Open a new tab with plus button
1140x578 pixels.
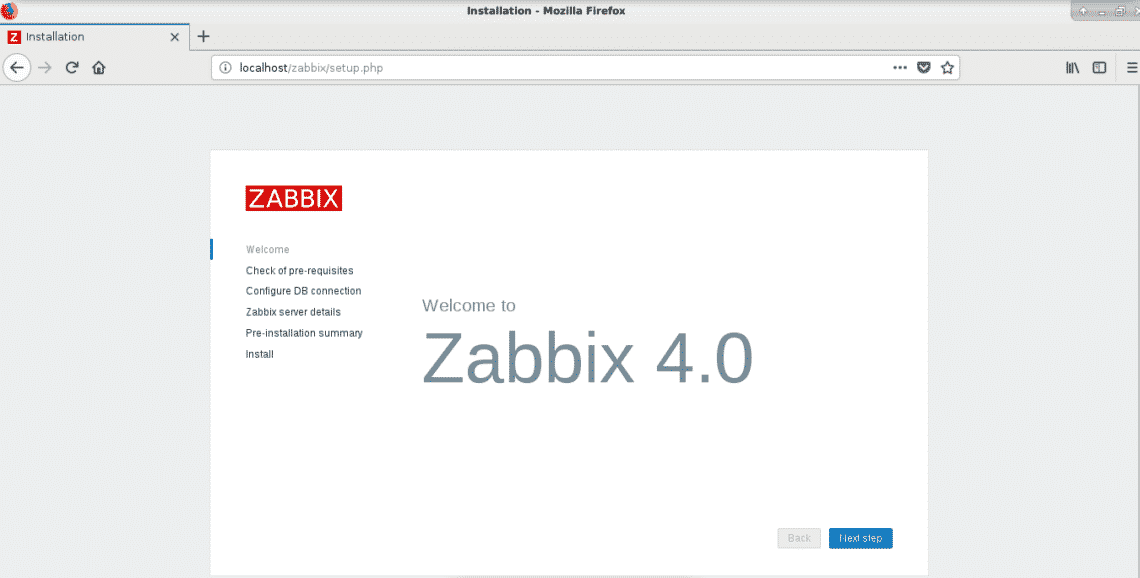point(204,36)
